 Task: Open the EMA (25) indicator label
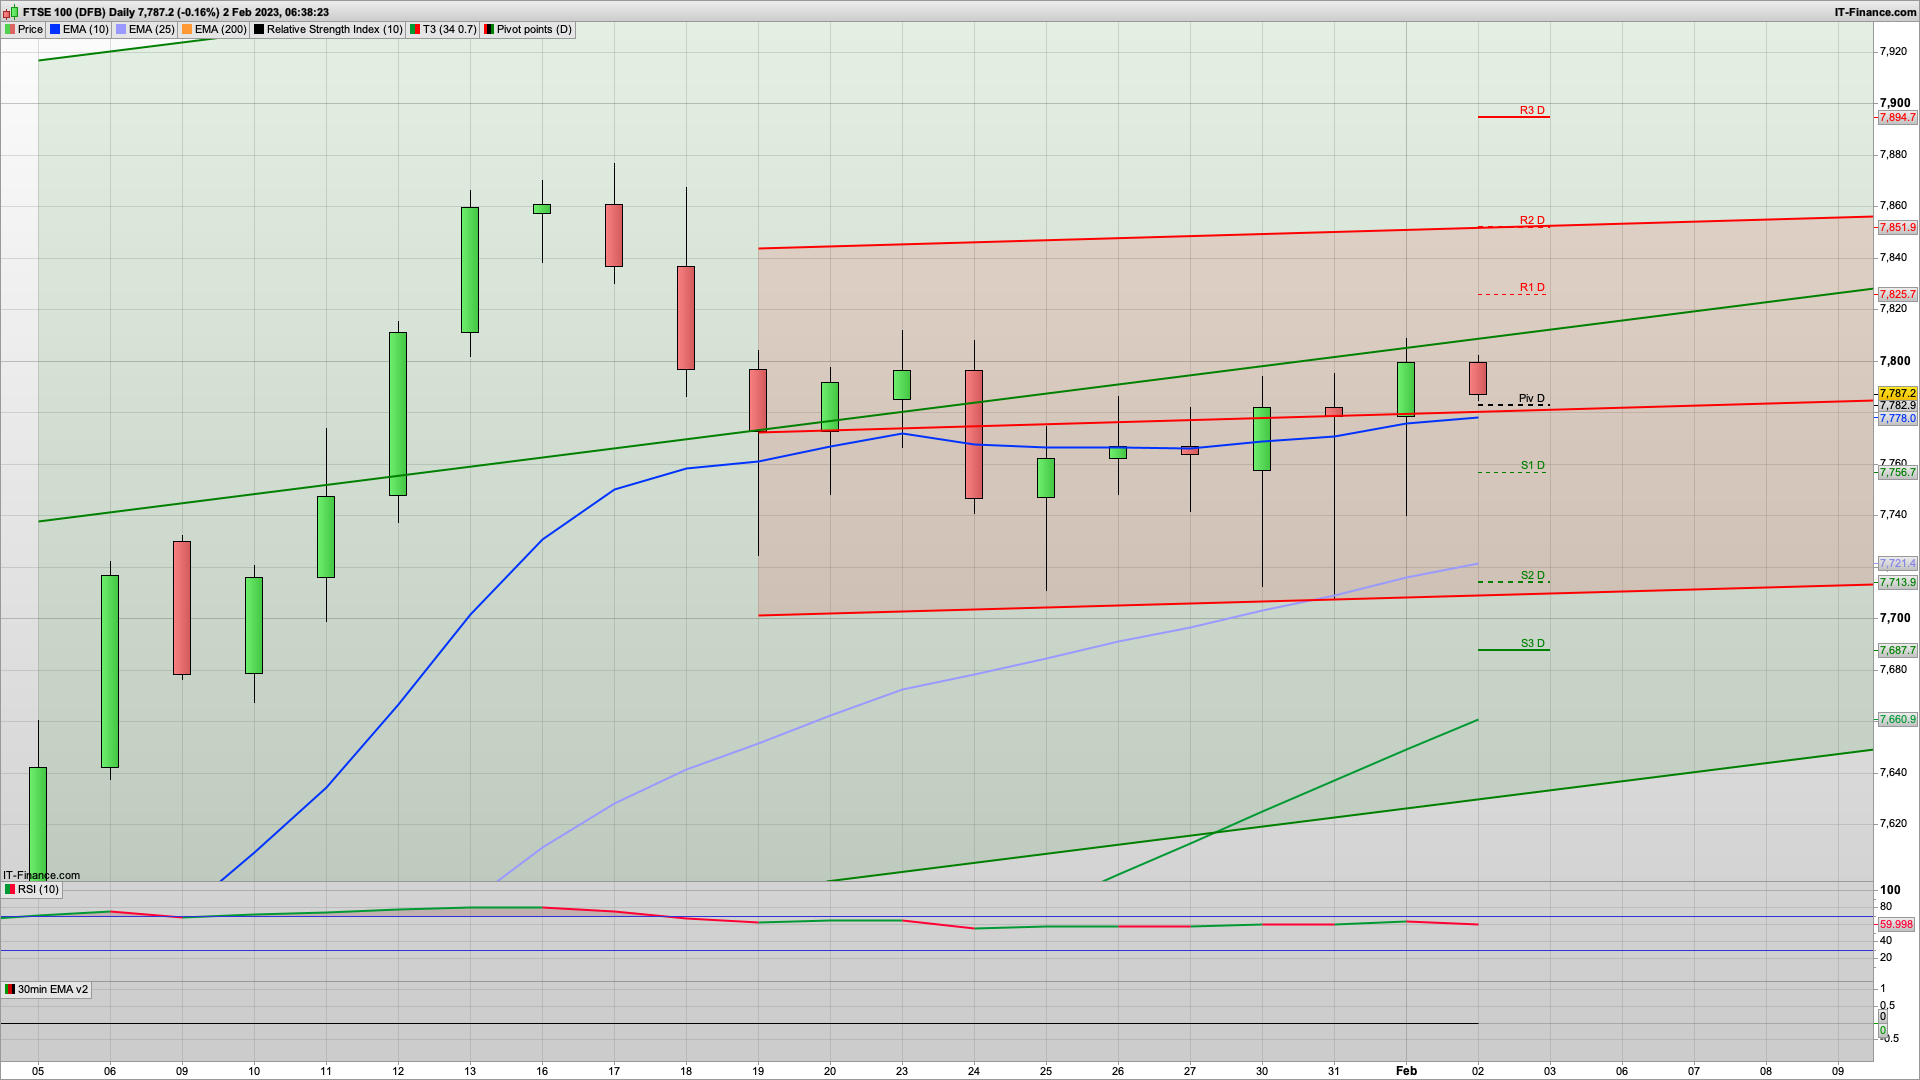[x=151, y=30]
